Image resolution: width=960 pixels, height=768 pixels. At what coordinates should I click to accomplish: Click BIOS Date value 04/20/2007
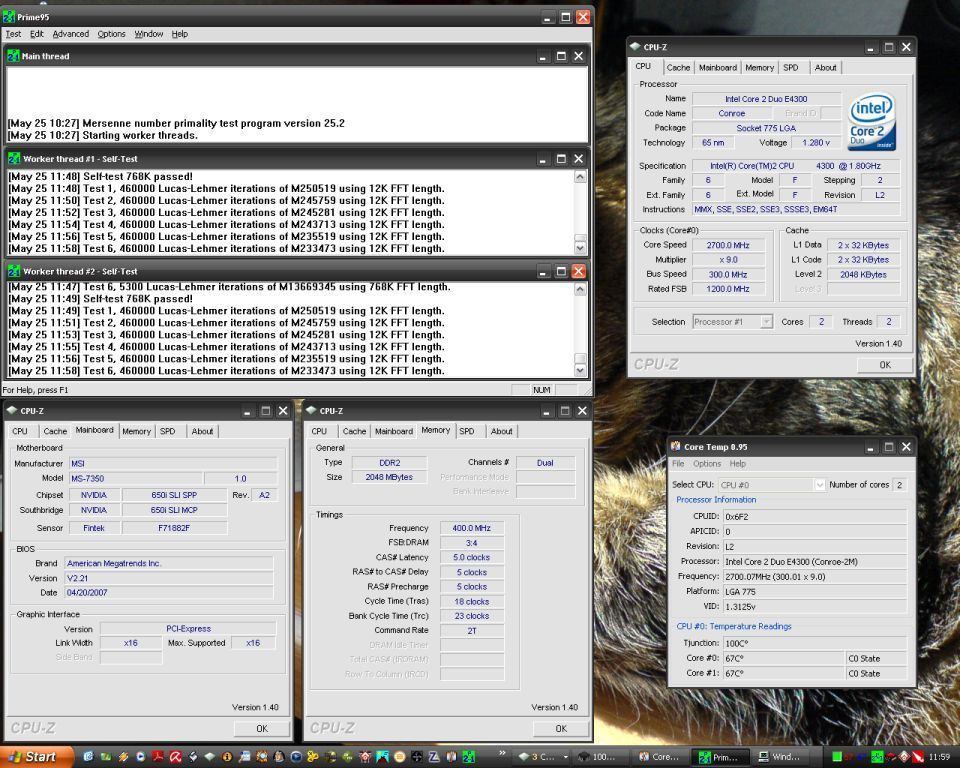click(x=169, y=592)
